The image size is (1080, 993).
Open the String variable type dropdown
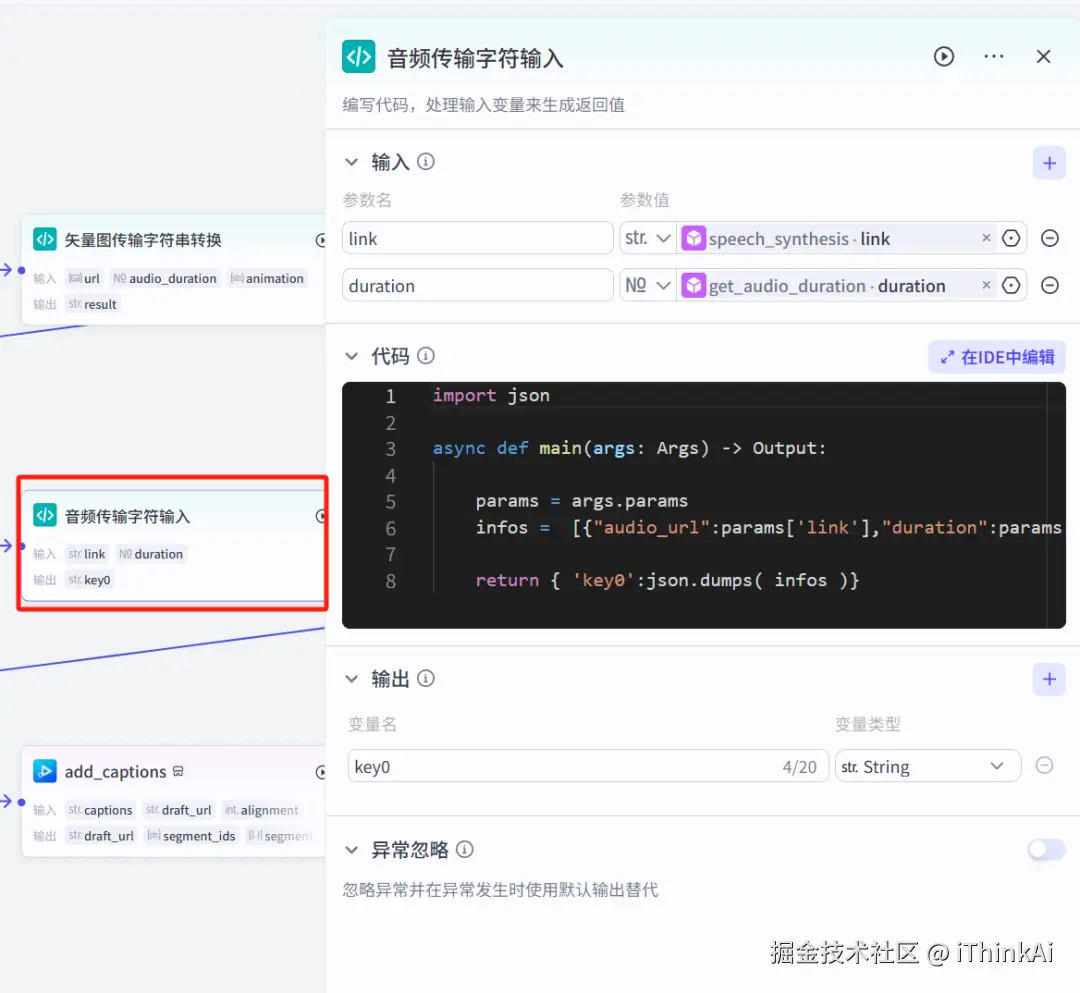(x=928, y=765)
